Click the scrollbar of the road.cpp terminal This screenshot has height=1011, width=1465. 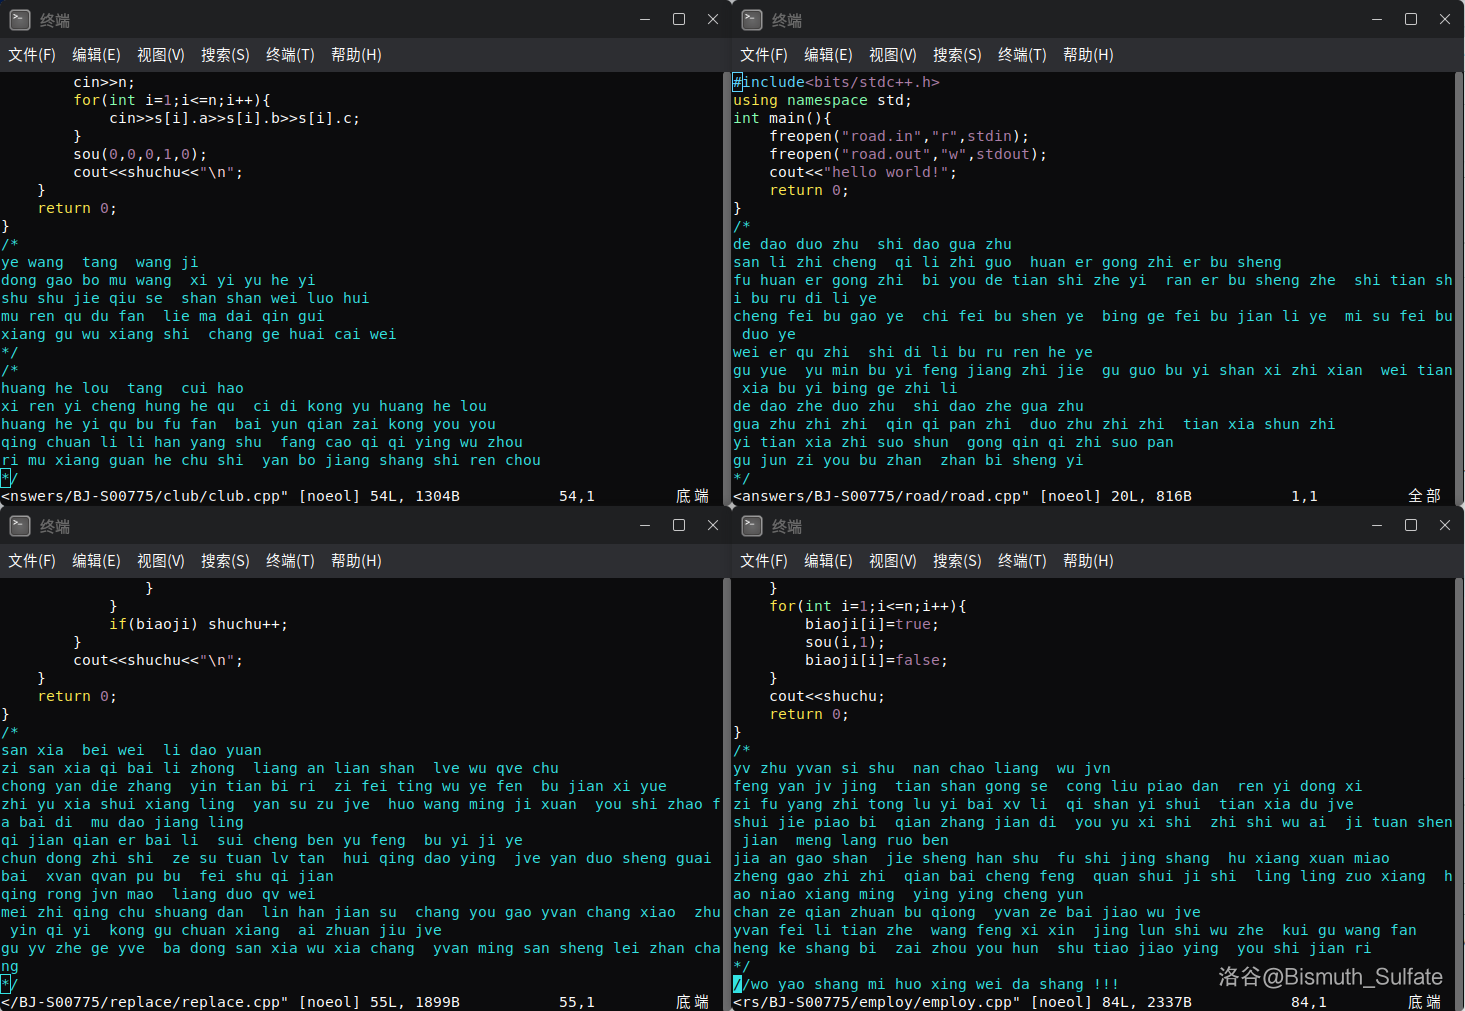(x=1459, y=280)
